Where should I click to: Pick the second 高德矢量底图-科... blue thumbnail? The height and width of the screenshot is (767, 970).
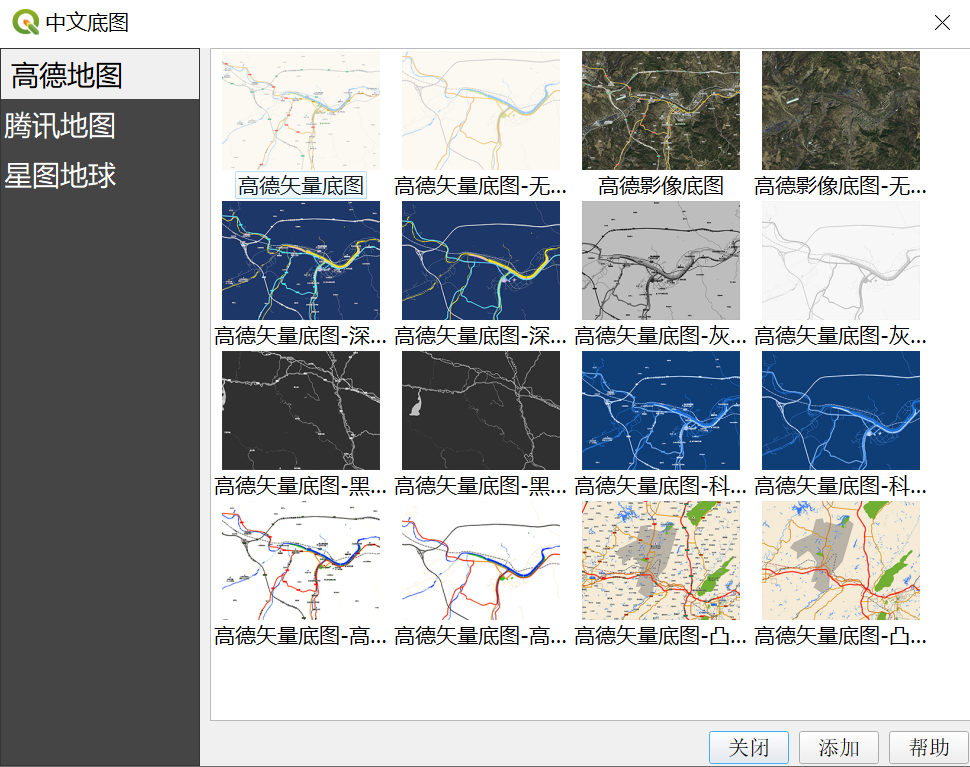[841, 411]
